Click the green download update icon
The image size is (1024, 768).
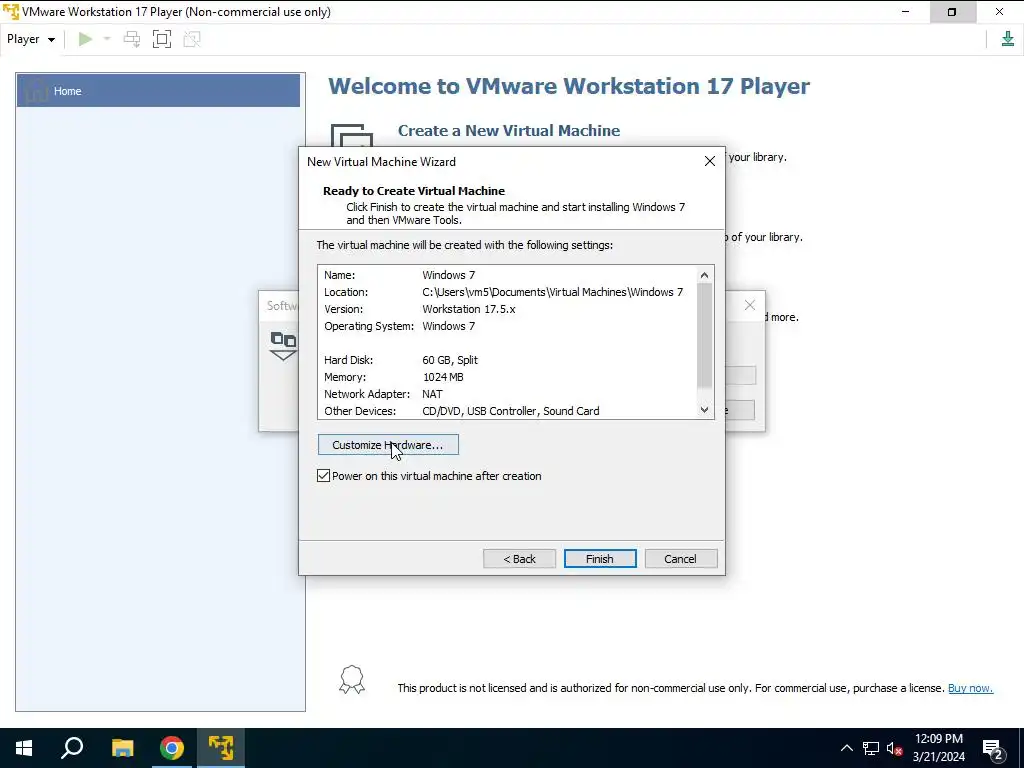(x=1008, y=39)
